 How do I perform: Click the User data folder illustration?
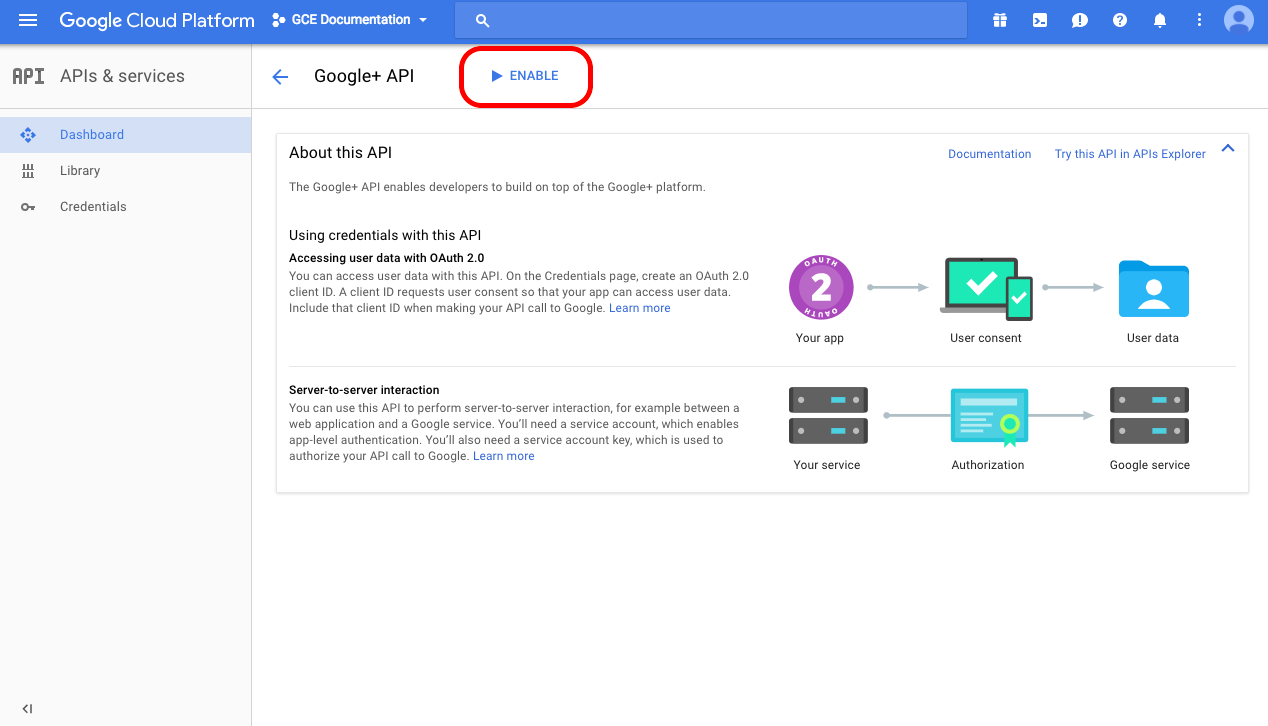point(1153,288)
